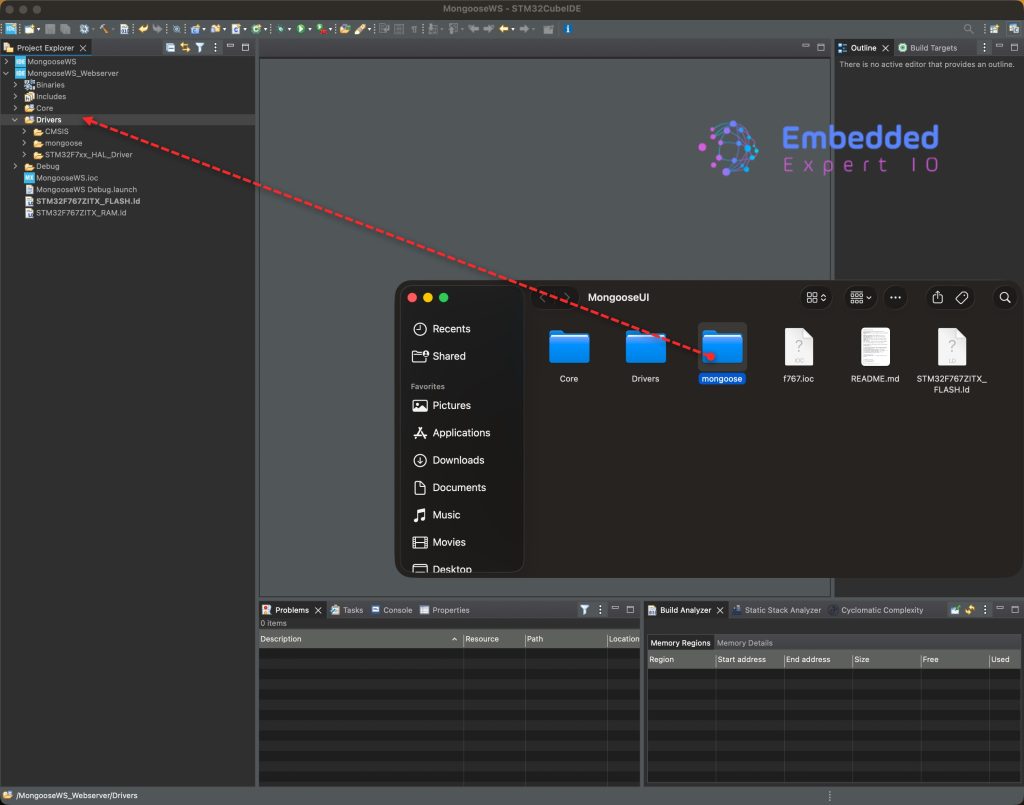Open Finder grouping options dropdown

(859, 297)
